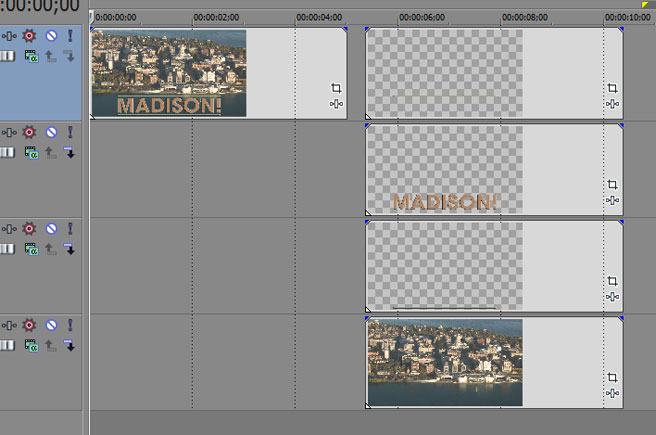656x435 pixels.
Task: Open Track FX gear on the second track
Action: 29,132
